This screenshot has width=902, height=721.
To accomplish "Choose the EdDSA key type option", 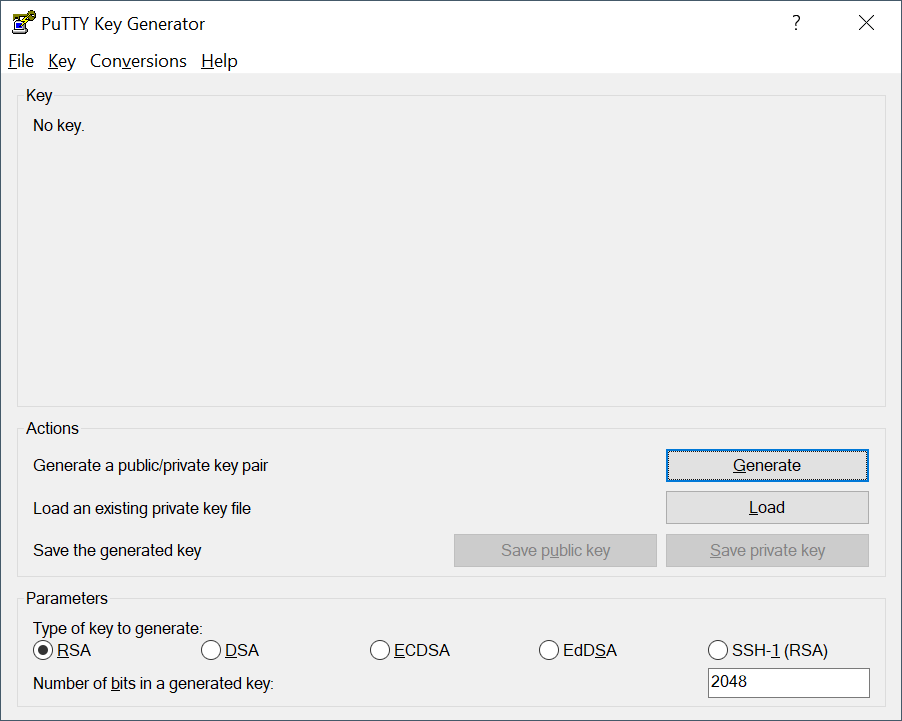I will (x=549, y=650).
